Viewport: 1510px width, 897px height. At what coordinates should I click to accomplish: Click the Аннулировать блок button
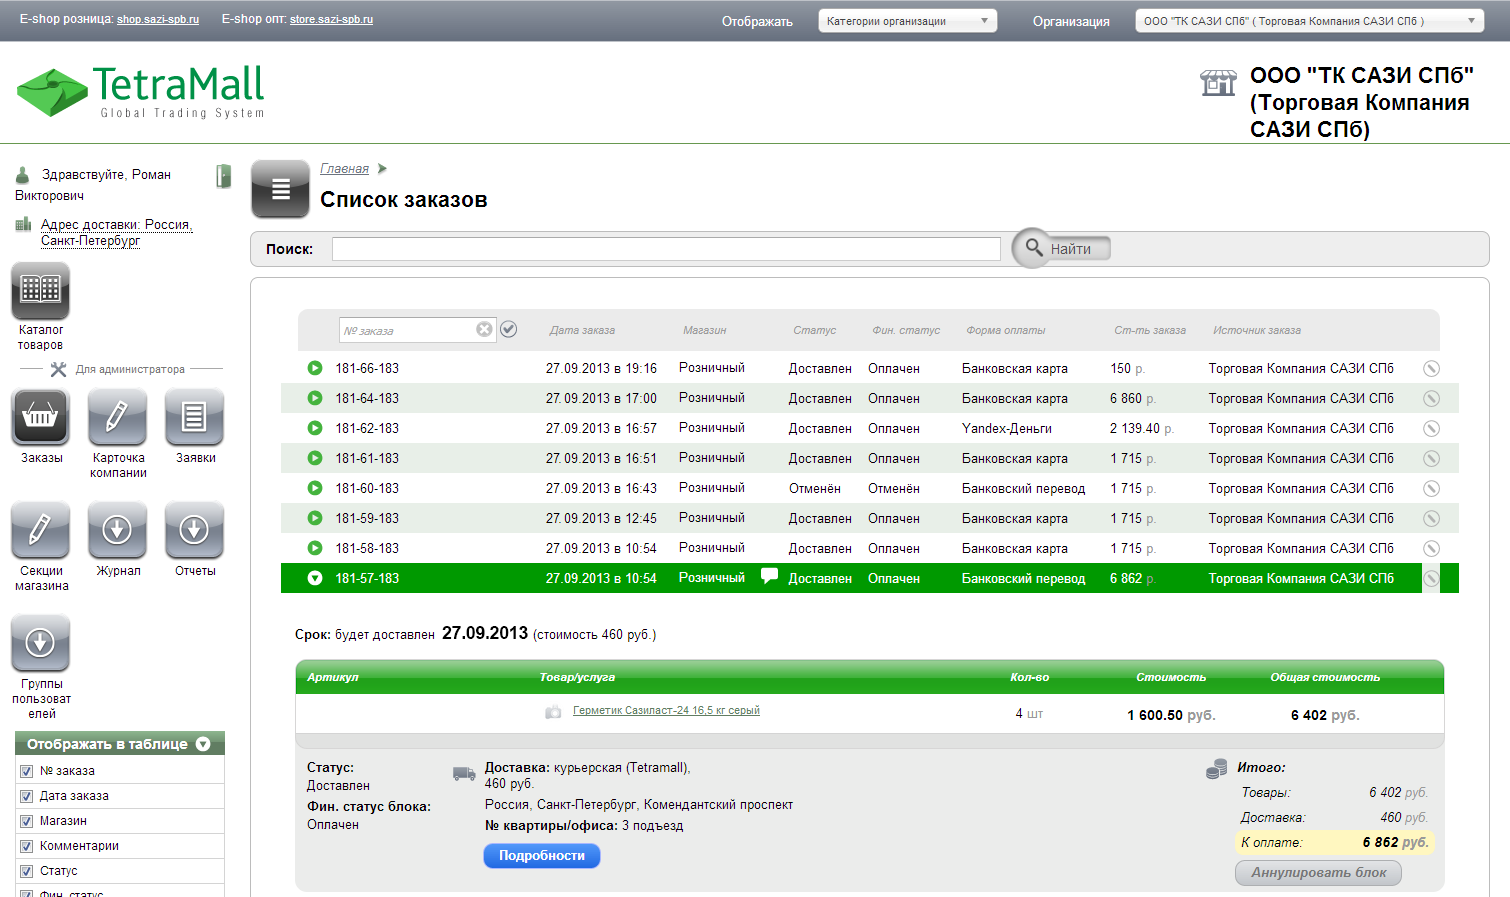(x=1319, y=873)
